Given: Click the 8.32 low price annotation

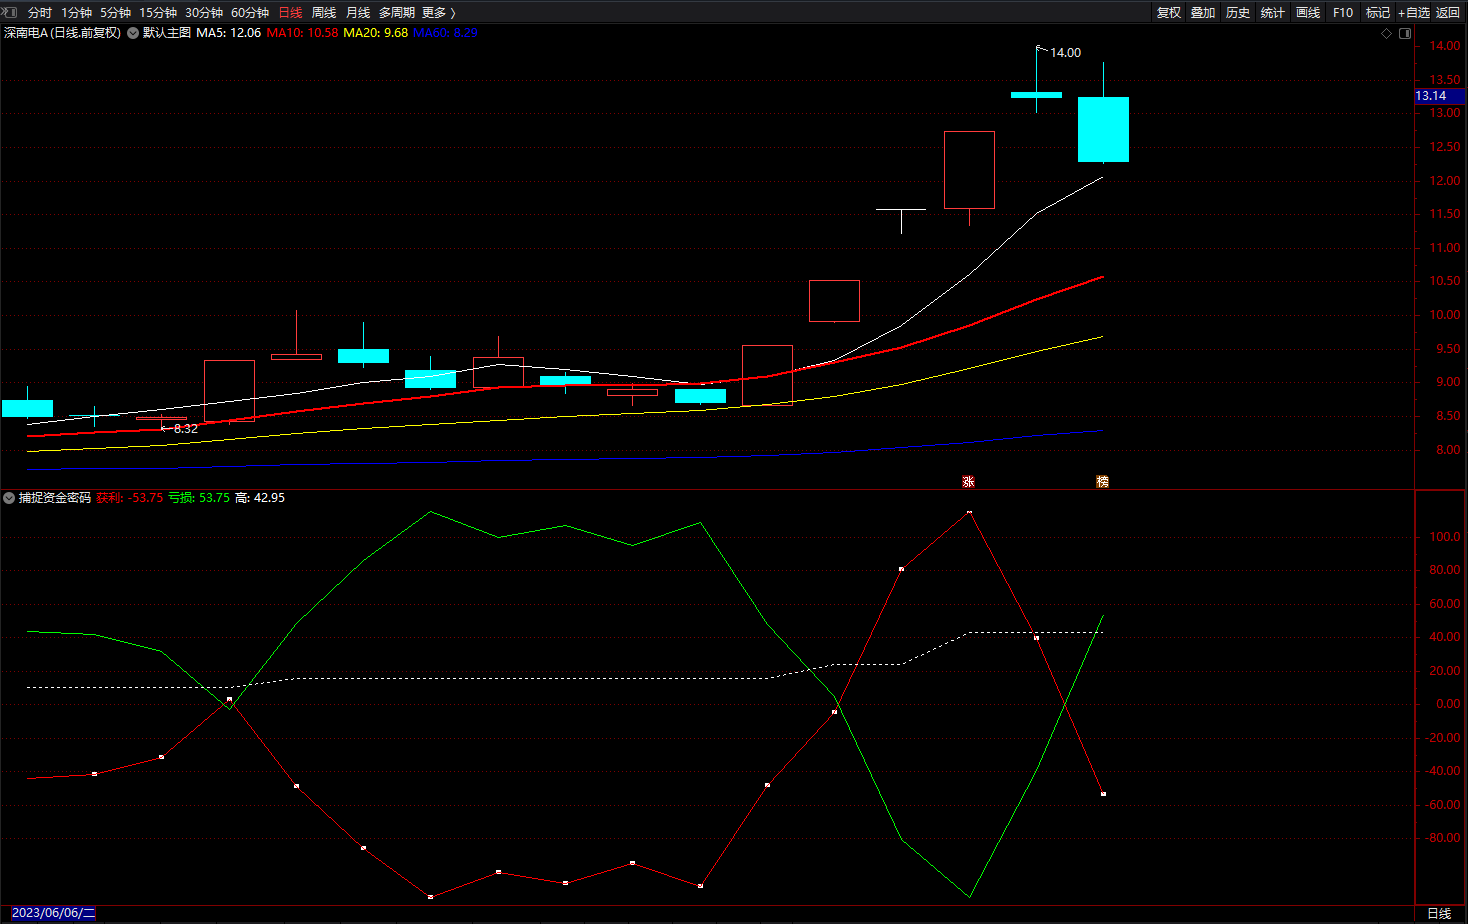Looking at the screenshot, I should coord(185,429).
